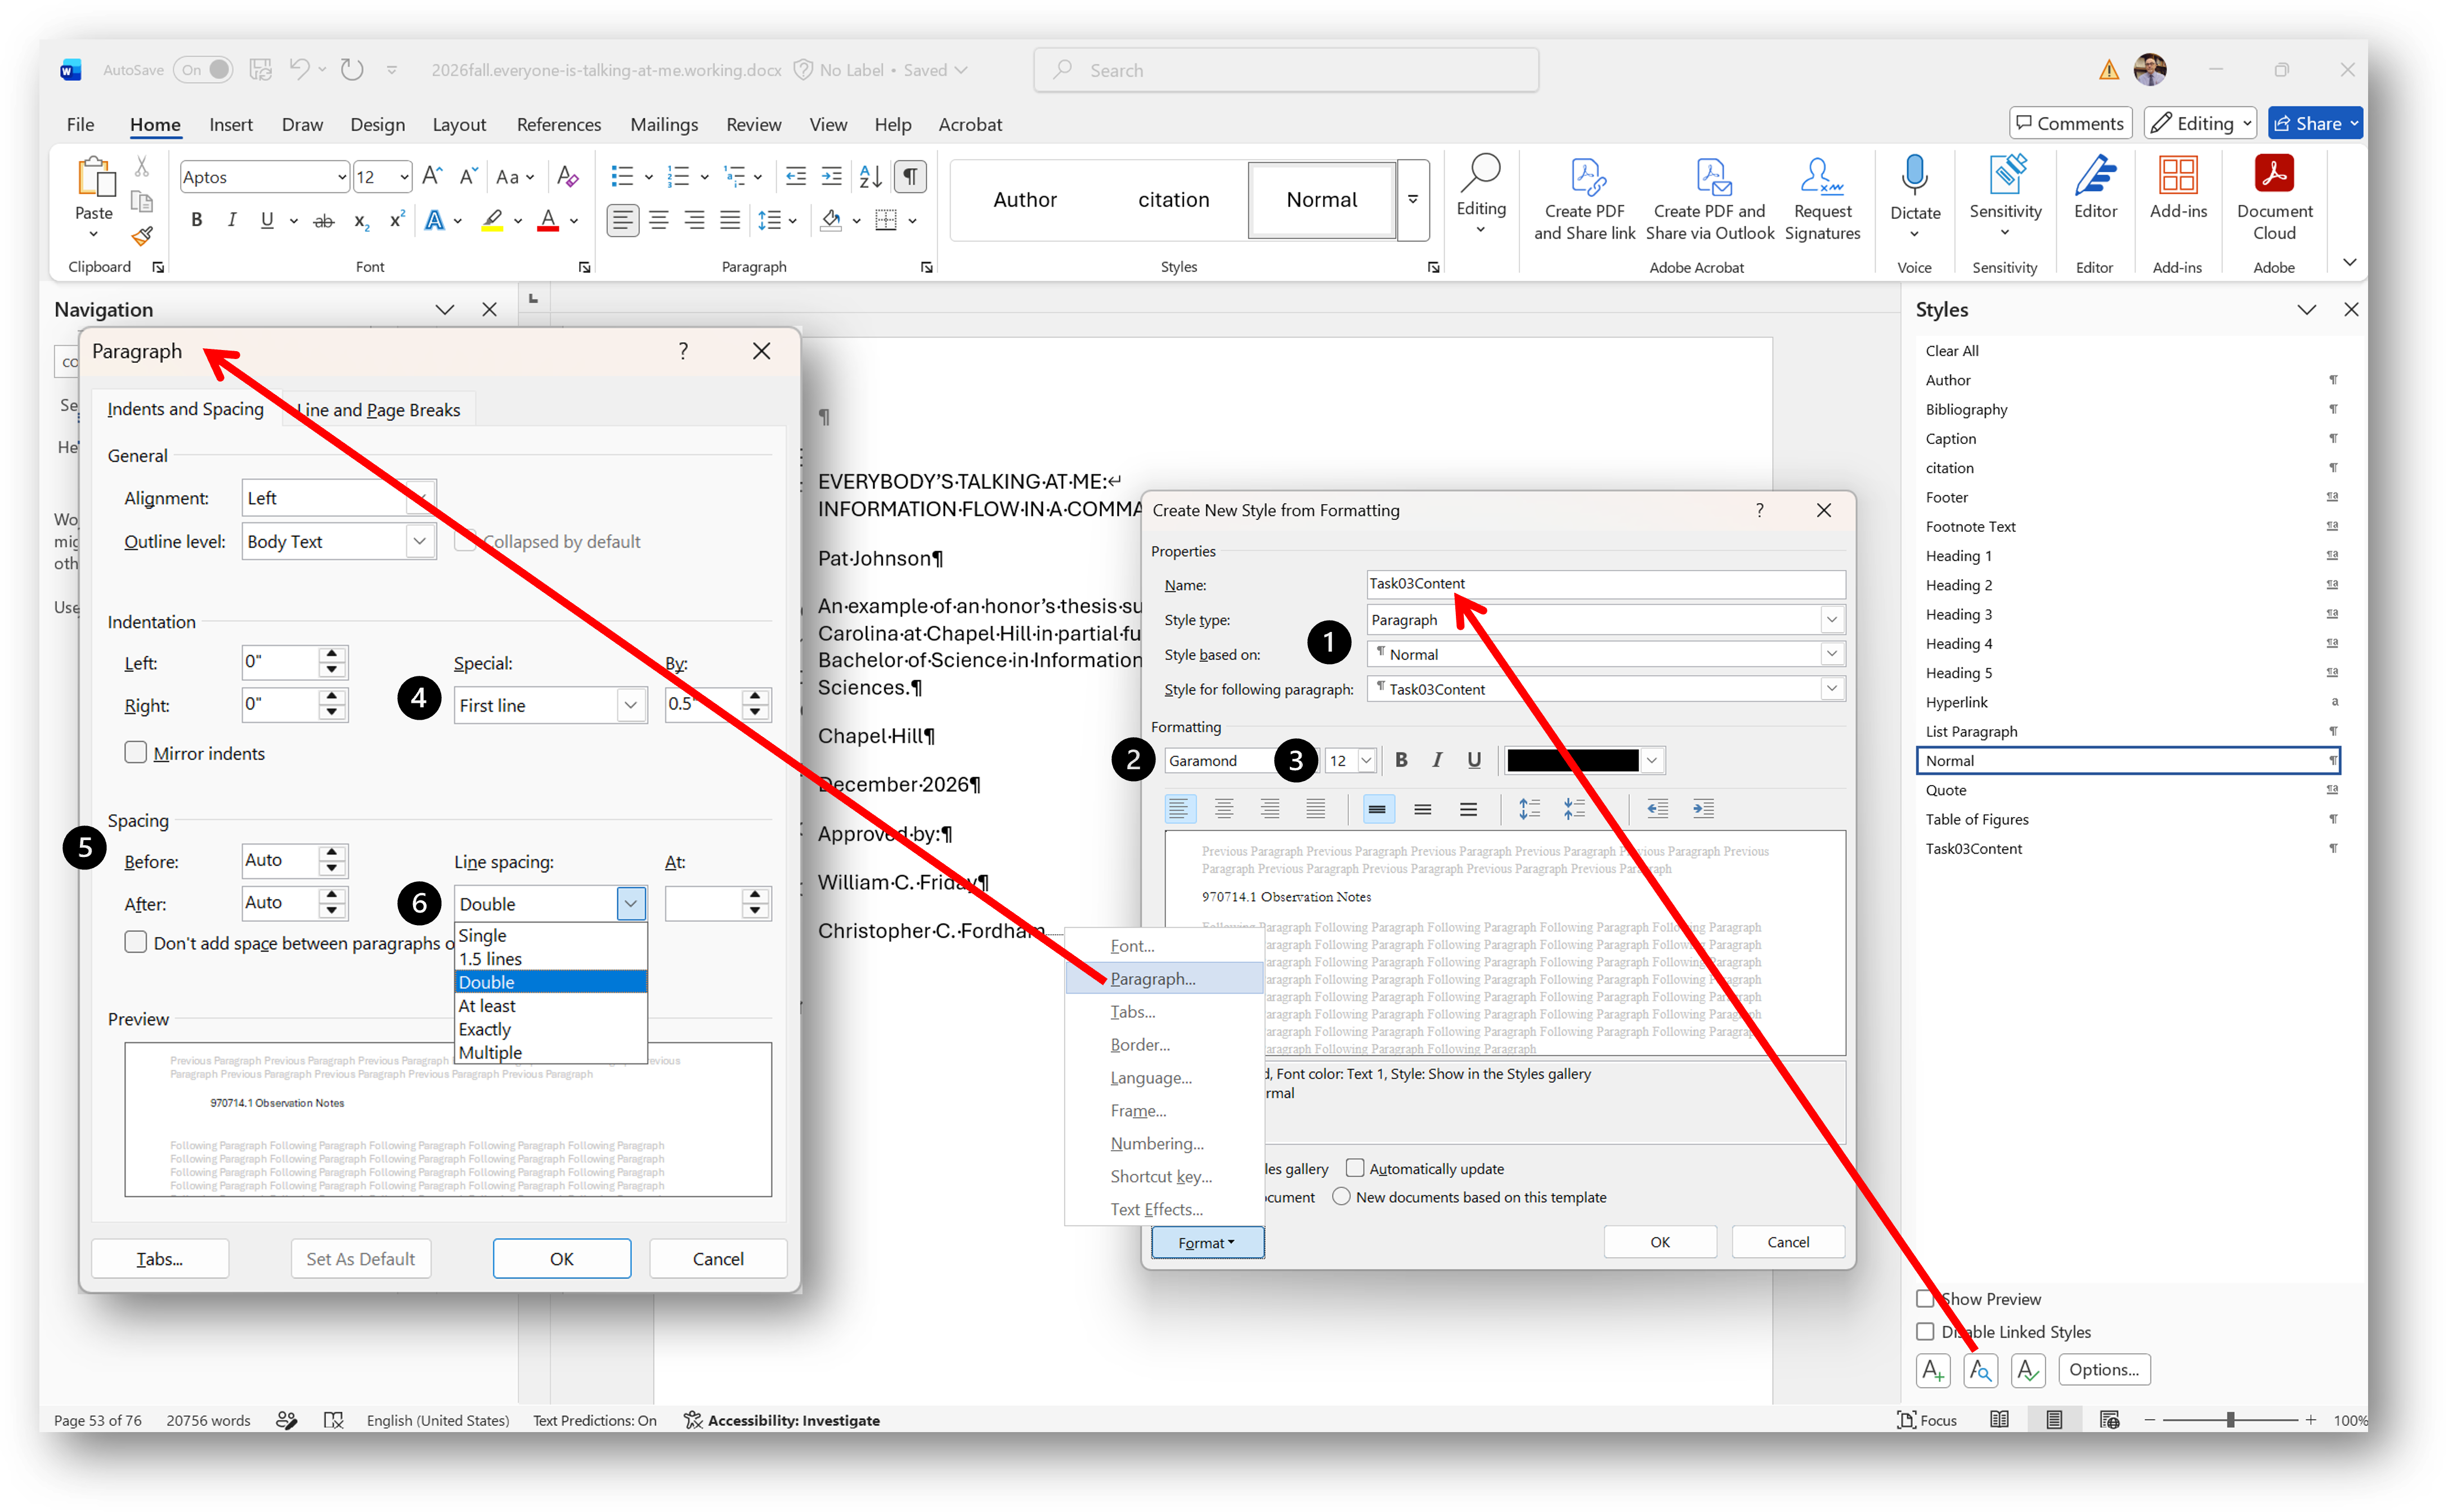Apply Superscript formatting from ribbon
This screenshot has height=1512, width=2448.
397,220
